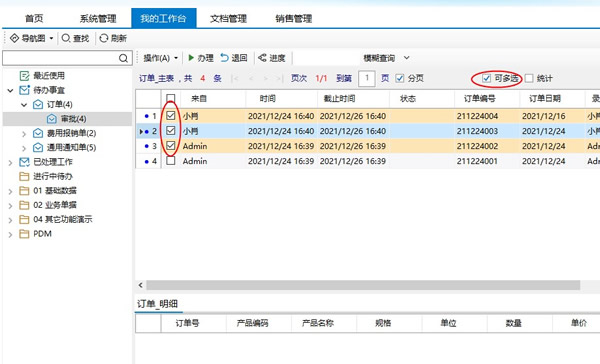Screen dimensions: 600x364
Task: Click the 订单(4) mail icon
Action: 38,104
